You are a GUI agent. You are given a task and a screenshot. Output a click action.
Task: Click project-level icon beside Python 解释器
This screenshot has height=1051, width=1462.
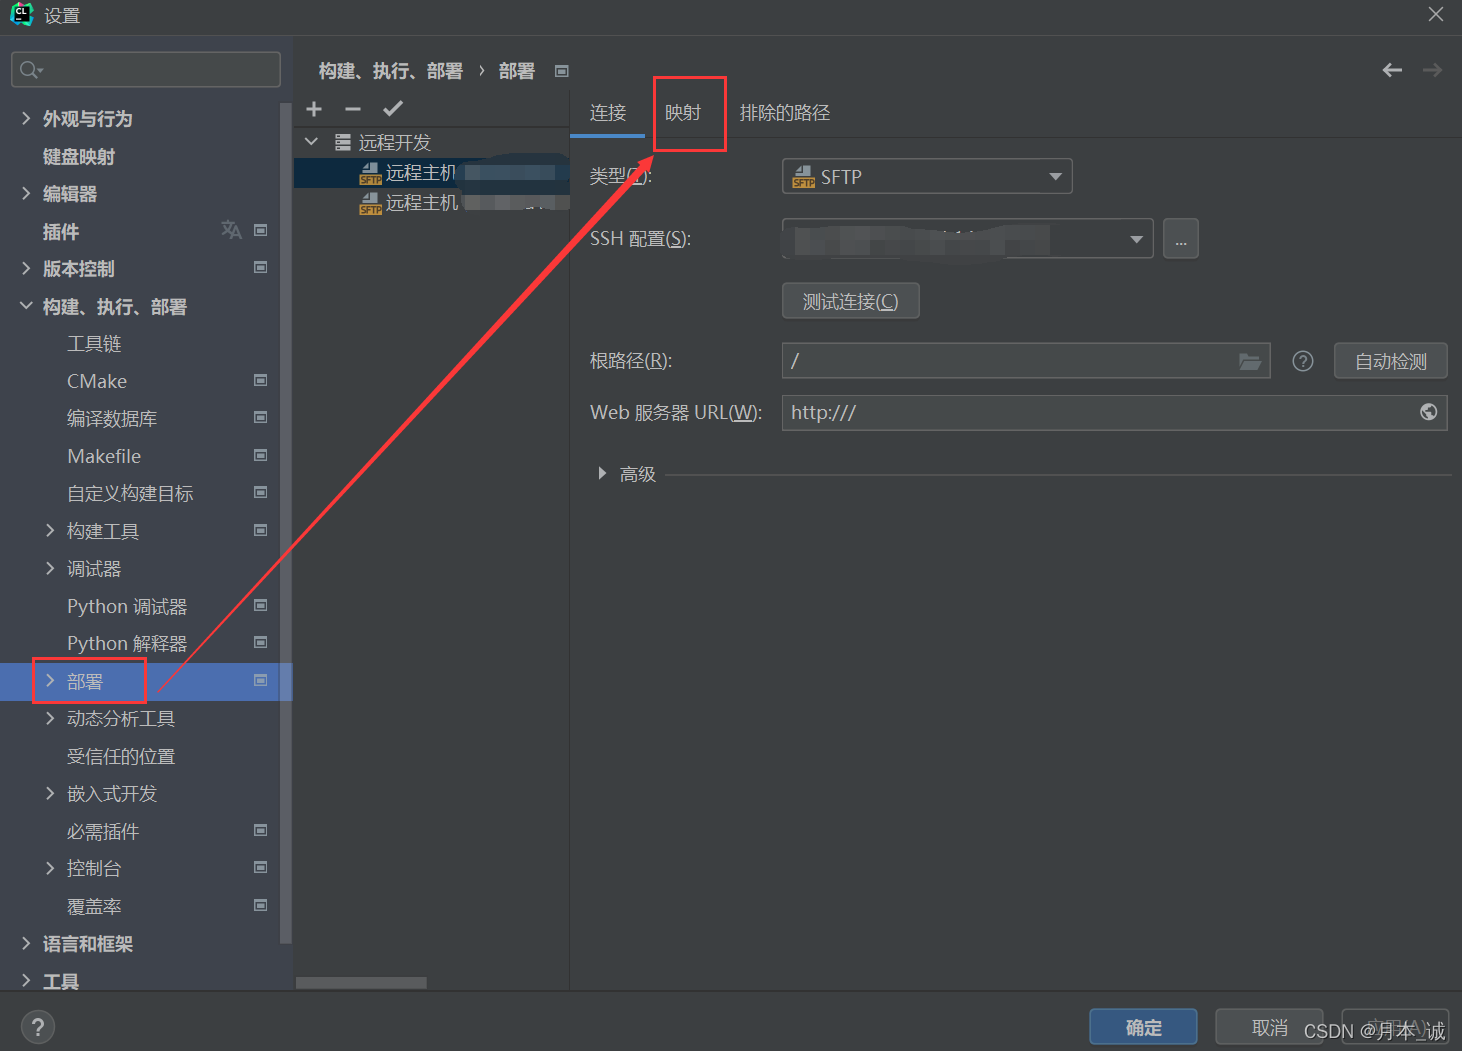261,642
